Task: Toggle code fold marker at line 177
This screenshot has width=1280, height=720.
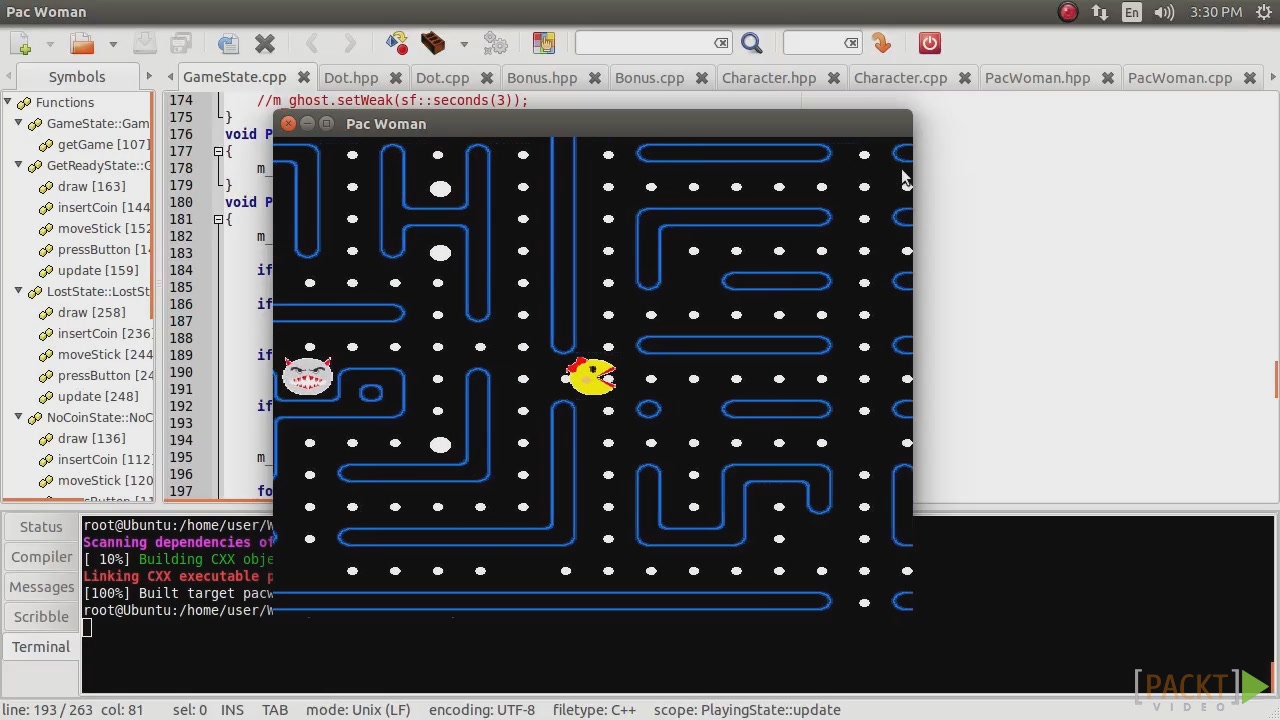Action: 218,151
